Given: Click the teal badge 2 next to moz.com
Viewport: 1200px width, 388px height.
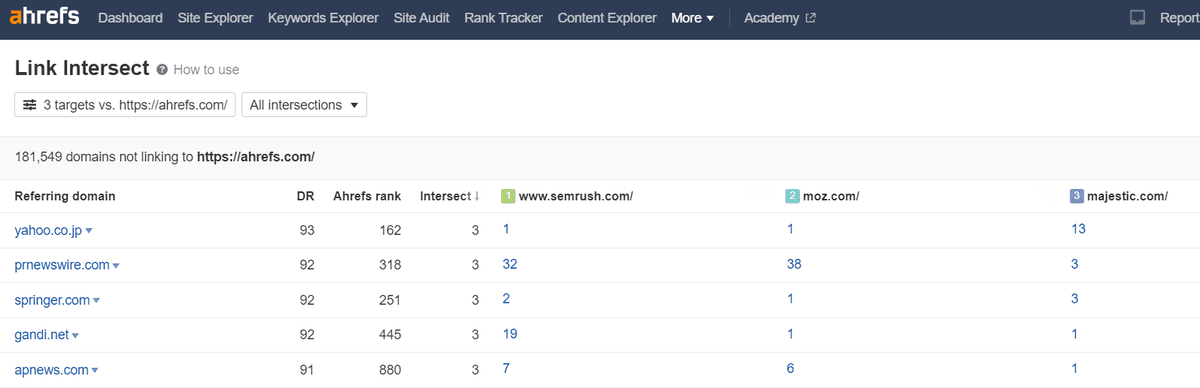Looking at the screenshot, I should coord(793,196).
